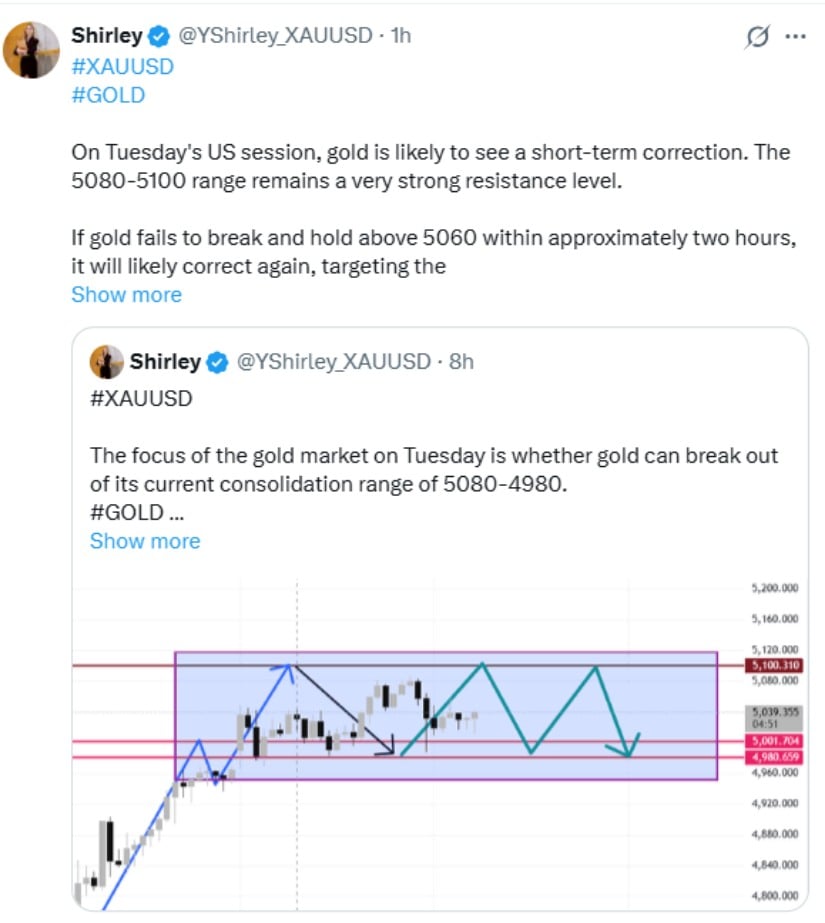Open the #GOLD hashtag in main post
Viewport: 825px width, 923px height.
(x=108, y=95)
